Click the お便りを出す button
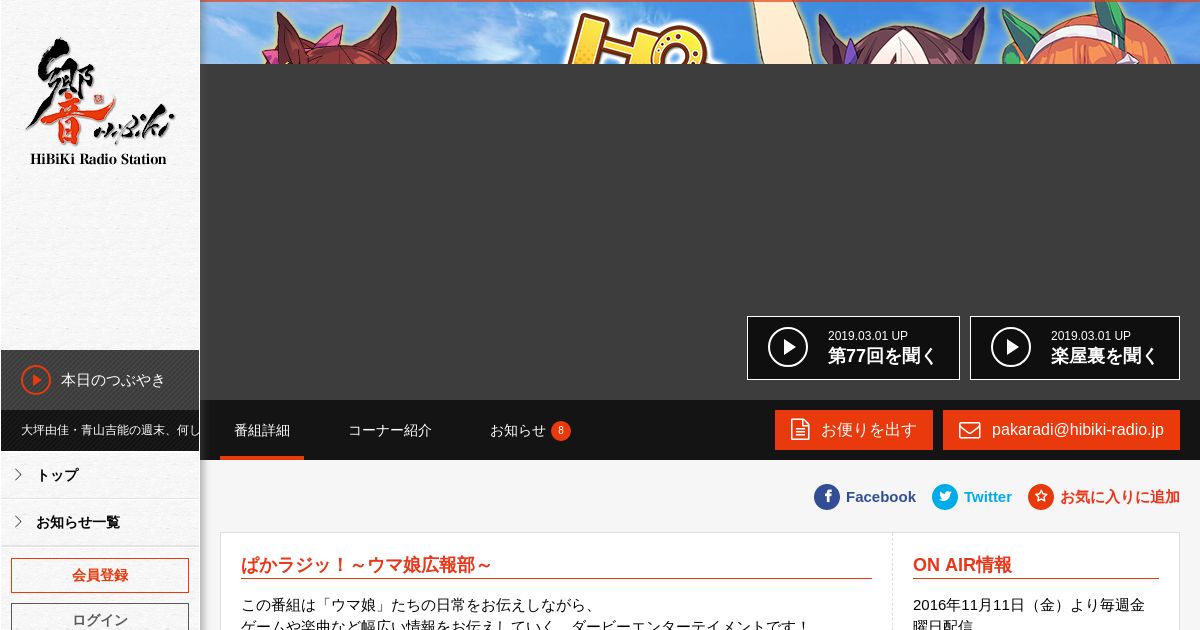 (x=854, y=430)
